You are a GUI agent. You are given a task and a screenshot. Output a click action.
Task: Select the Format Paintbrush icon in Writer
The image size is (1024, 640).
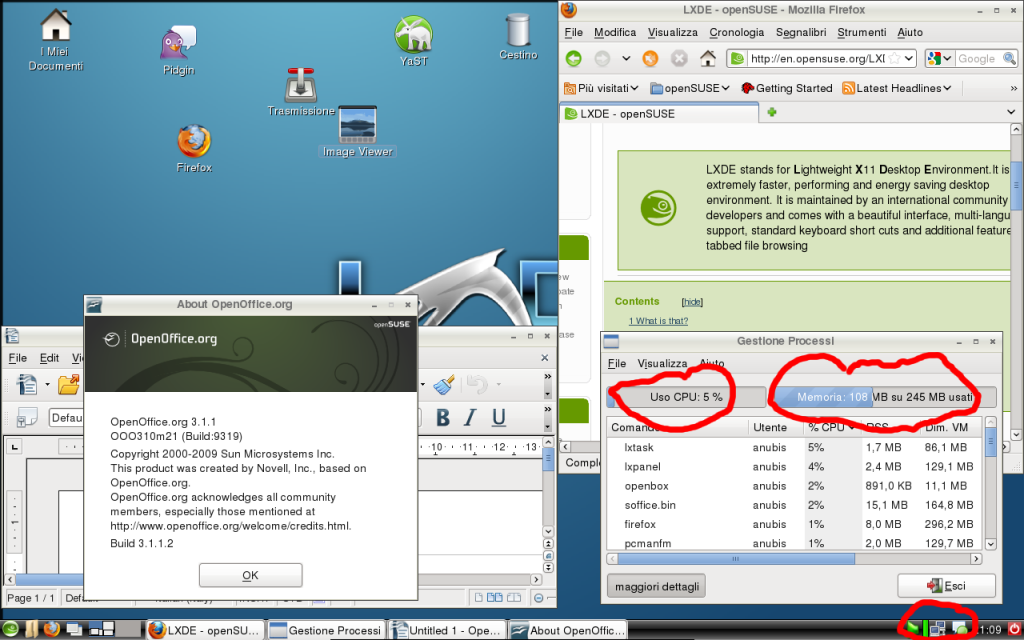pos(444,385)
